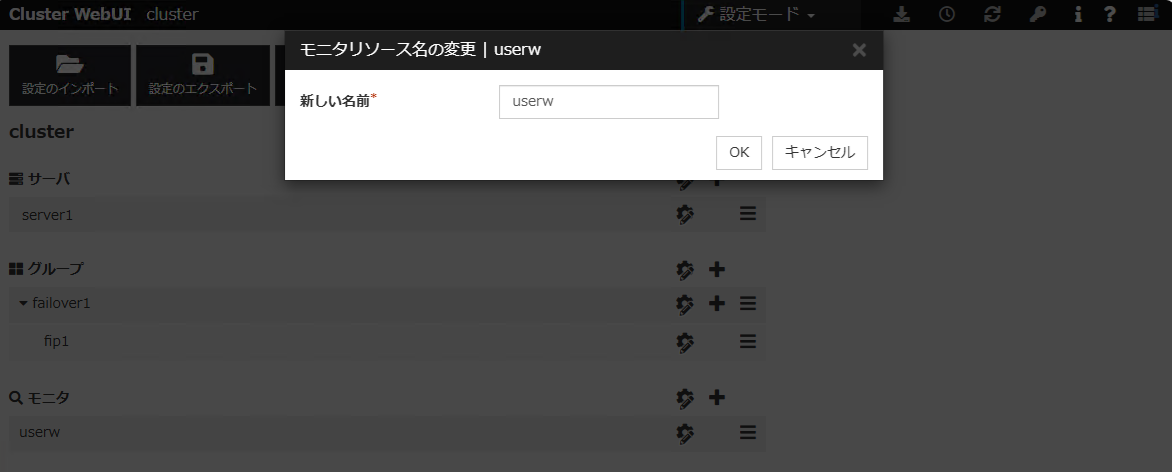The height and width of the screenshot is (472, 1172).
Task: Click the key icon in the top bar
Action: tap(1037, 15)
